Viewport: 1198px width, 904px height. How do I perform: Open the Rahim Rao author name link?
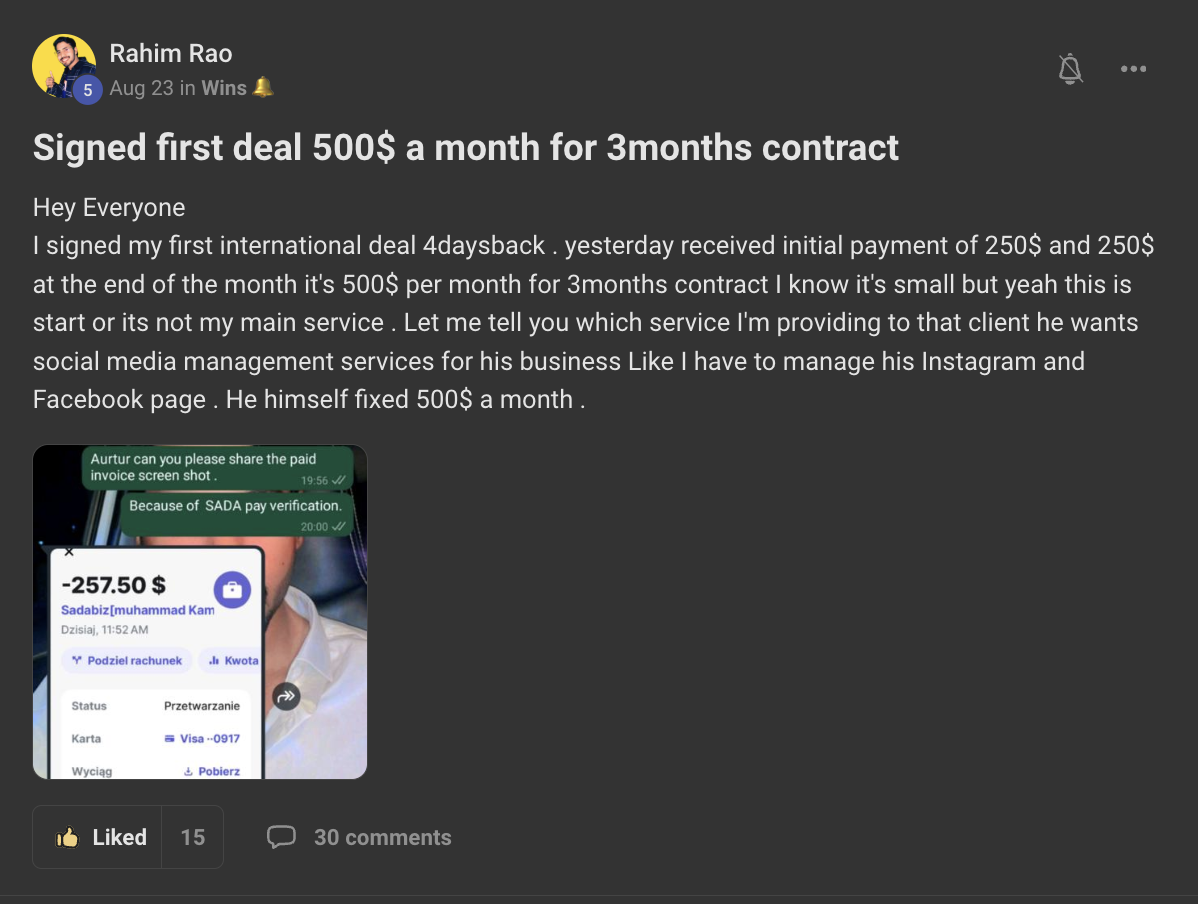tap(170, 53)
